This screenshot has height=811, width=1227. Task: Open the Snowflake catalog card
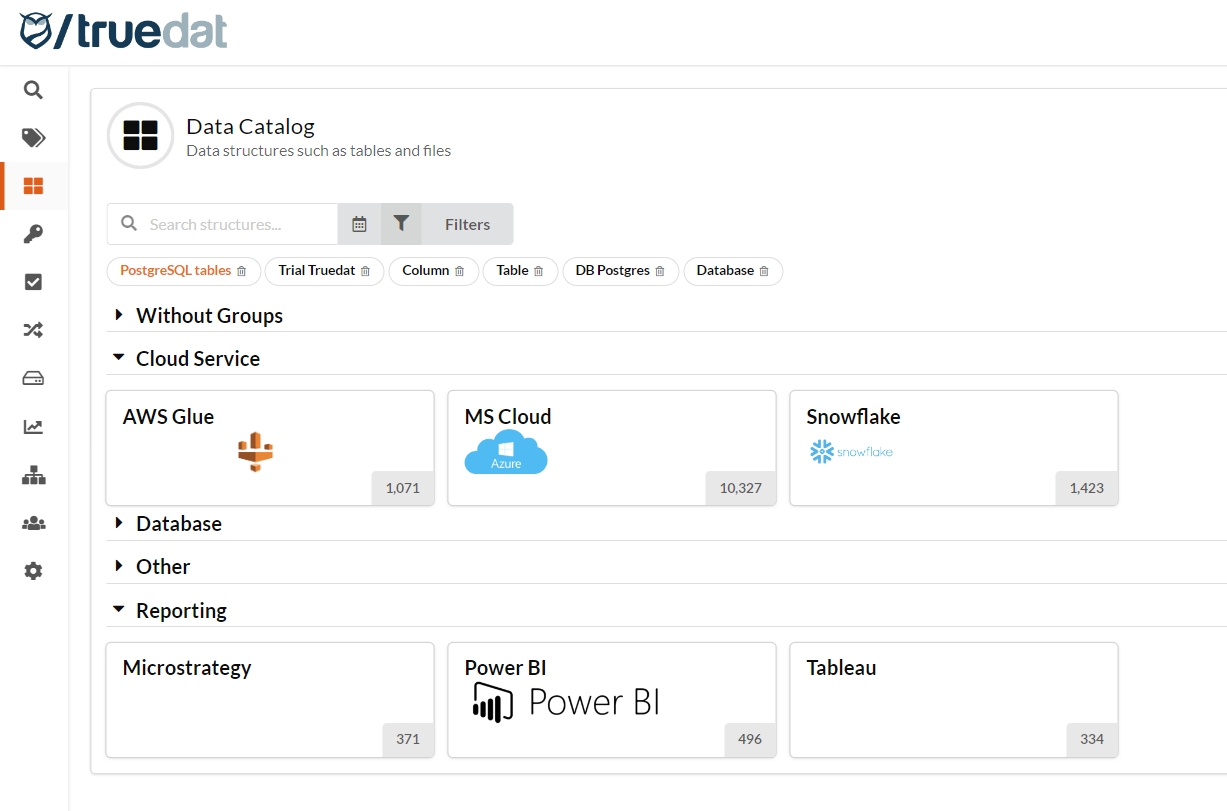point(953,447)
